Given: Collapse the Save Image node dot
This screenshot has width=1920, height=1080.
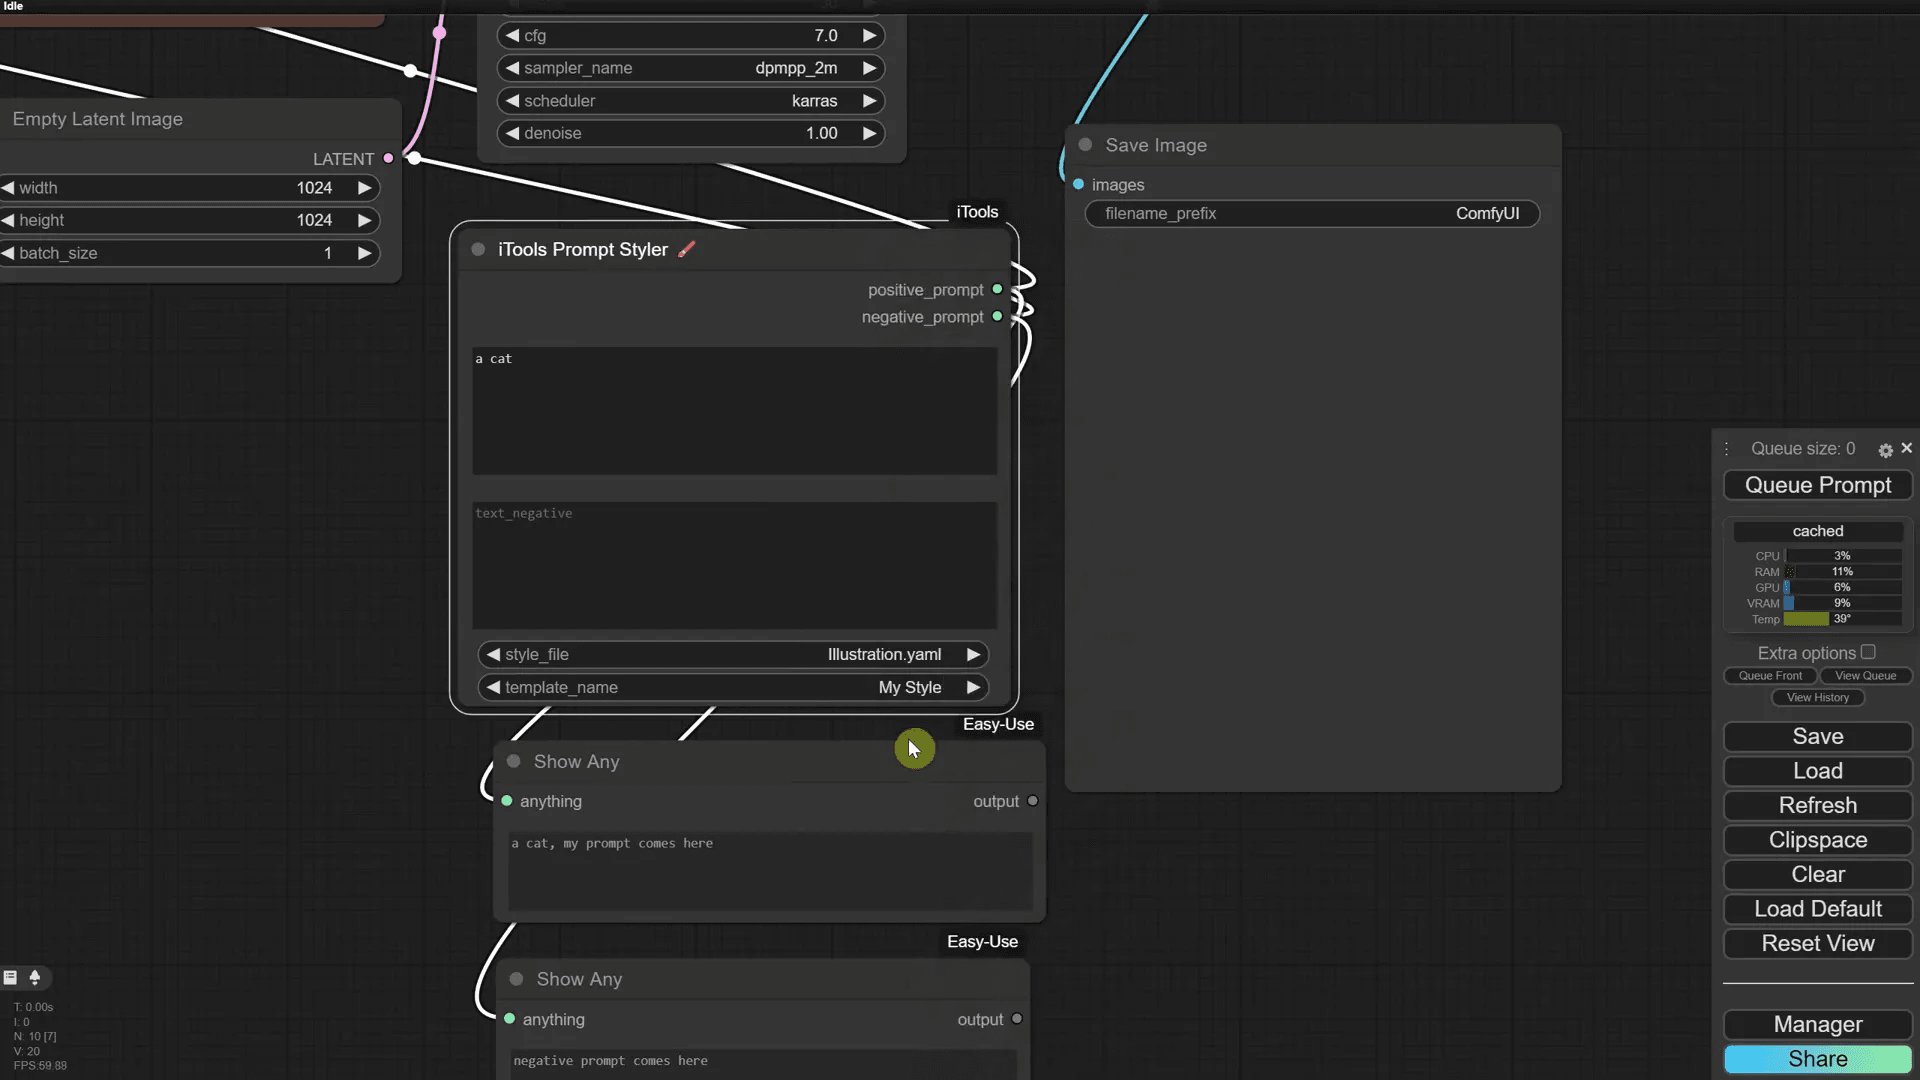Looking at the screenshot, I should pyautogui.click(x=1085, y=145).
